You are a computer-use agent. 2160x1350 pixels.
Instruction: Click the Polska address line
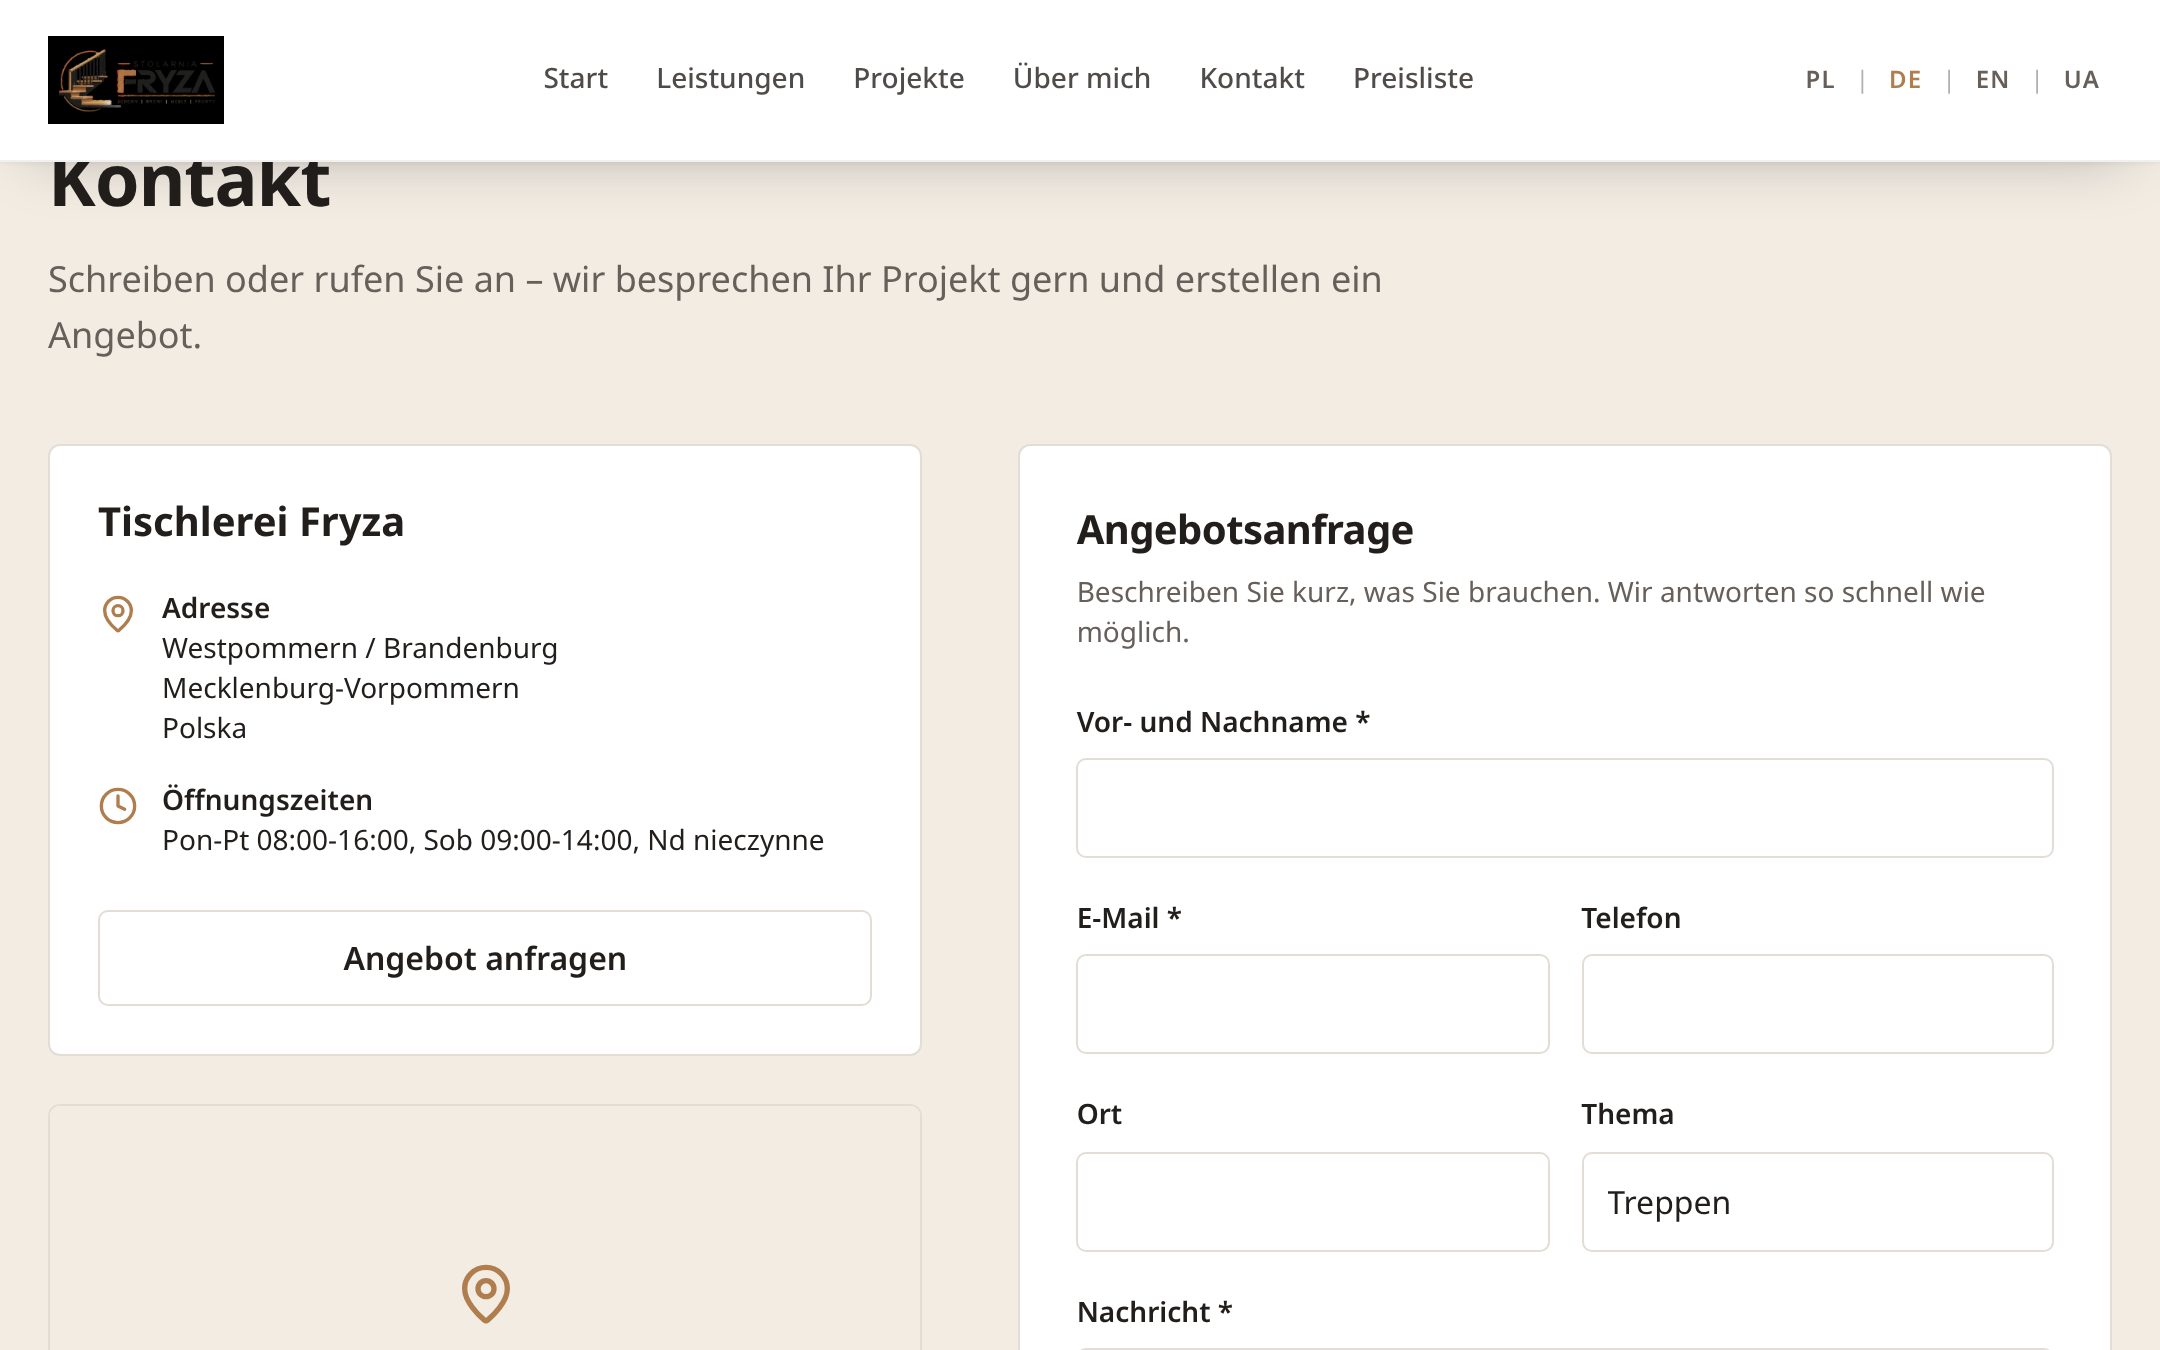[x=204, y=728]
